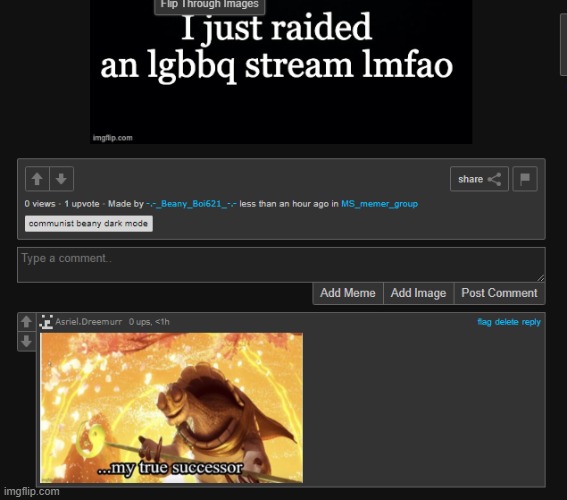Viewport: 567px width, 500px height.
Task: Upvote Asriel.Dreemurr's comment
Action: [26, 322]
